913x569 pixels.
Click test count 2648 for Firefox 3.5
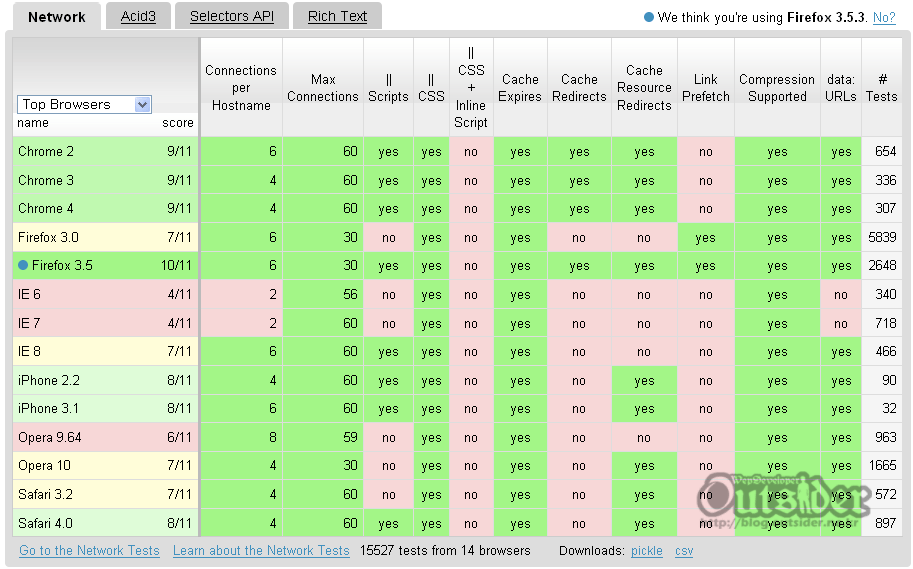tap(882, 266)
